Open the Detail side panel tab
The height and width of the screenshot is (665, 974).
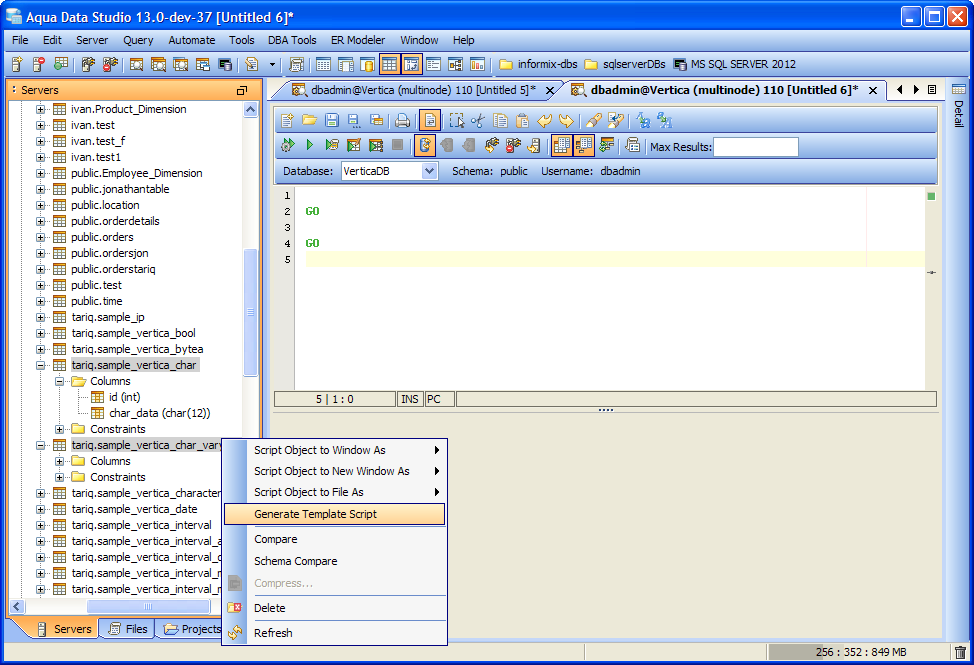click(958, 106)
